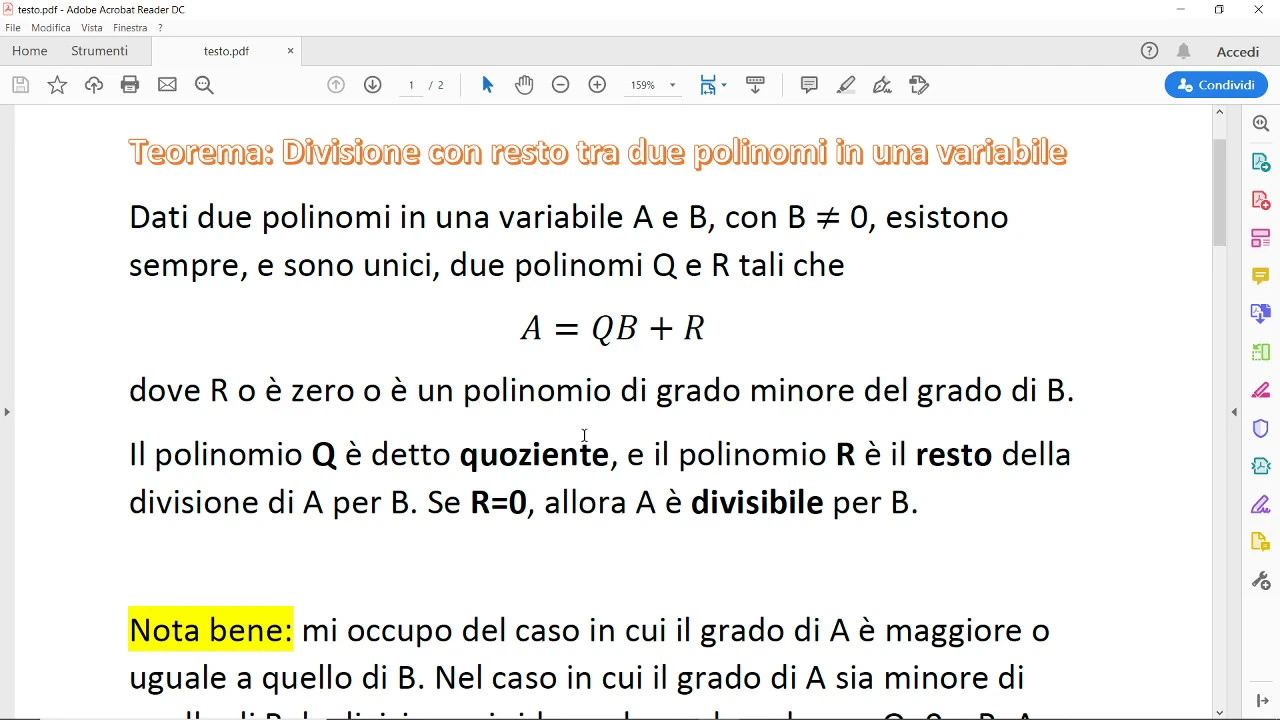Click the cloud upload icon
1280x720 pixels.
click(x=94, y=85)
